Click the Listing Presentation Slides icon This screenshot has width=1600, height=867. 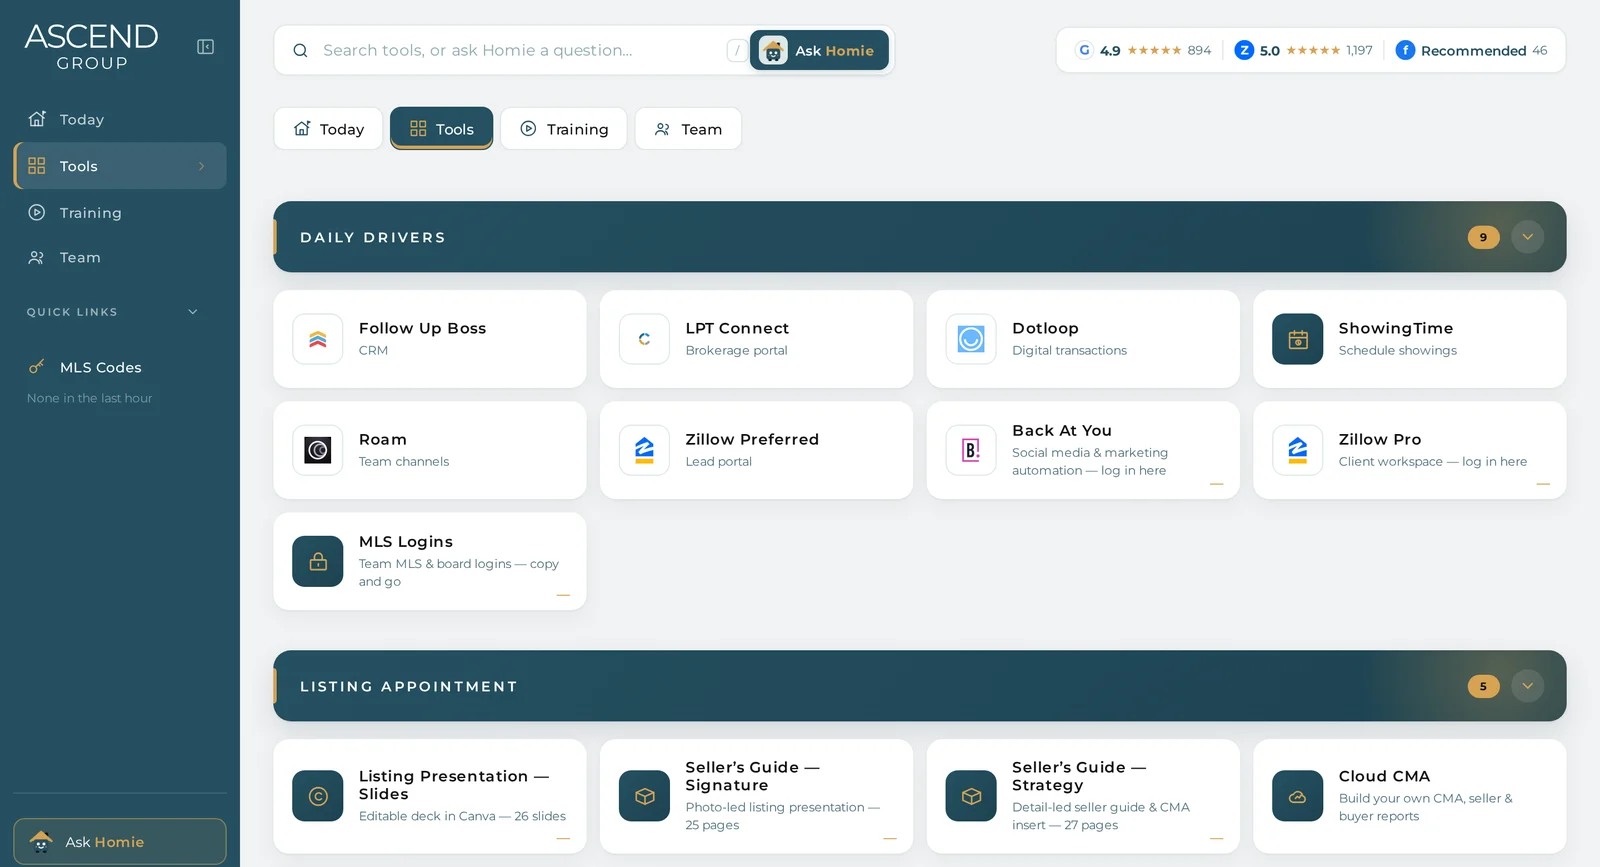pyautogui.click(x=318, y=796)
